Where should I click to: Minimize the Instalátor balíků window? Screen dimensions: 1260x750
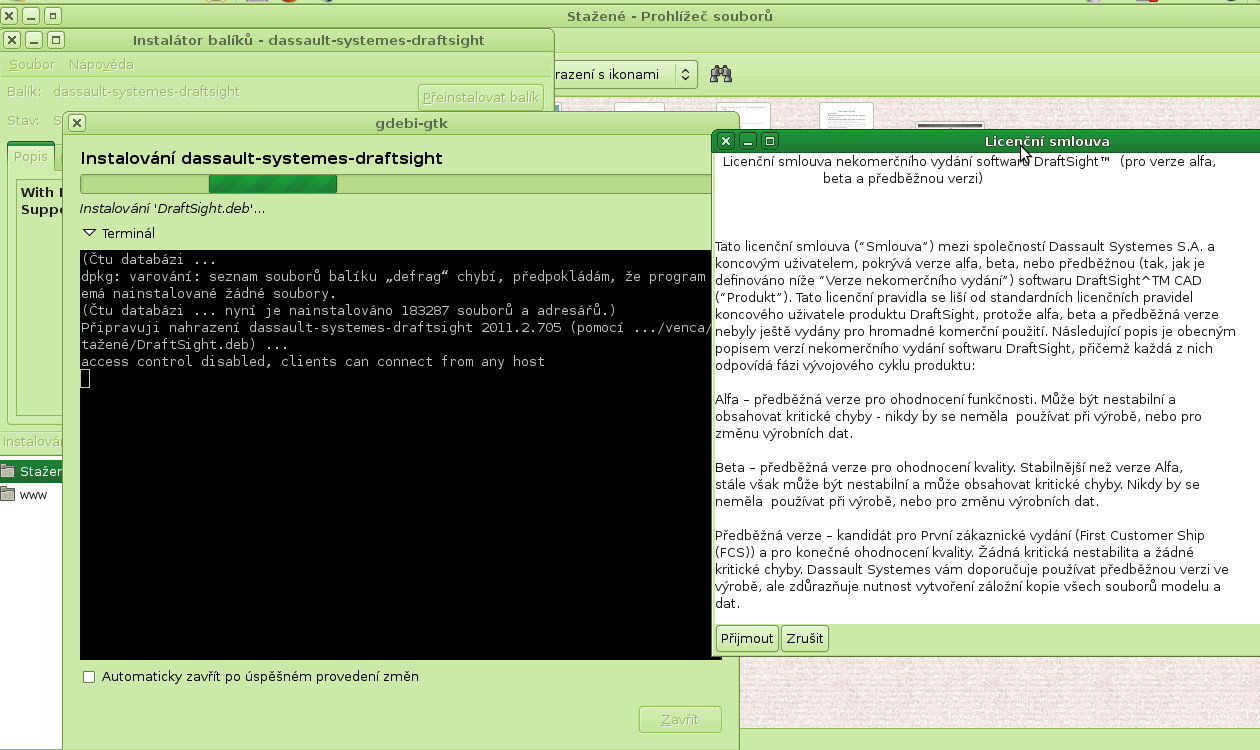(x=34, y=40)
